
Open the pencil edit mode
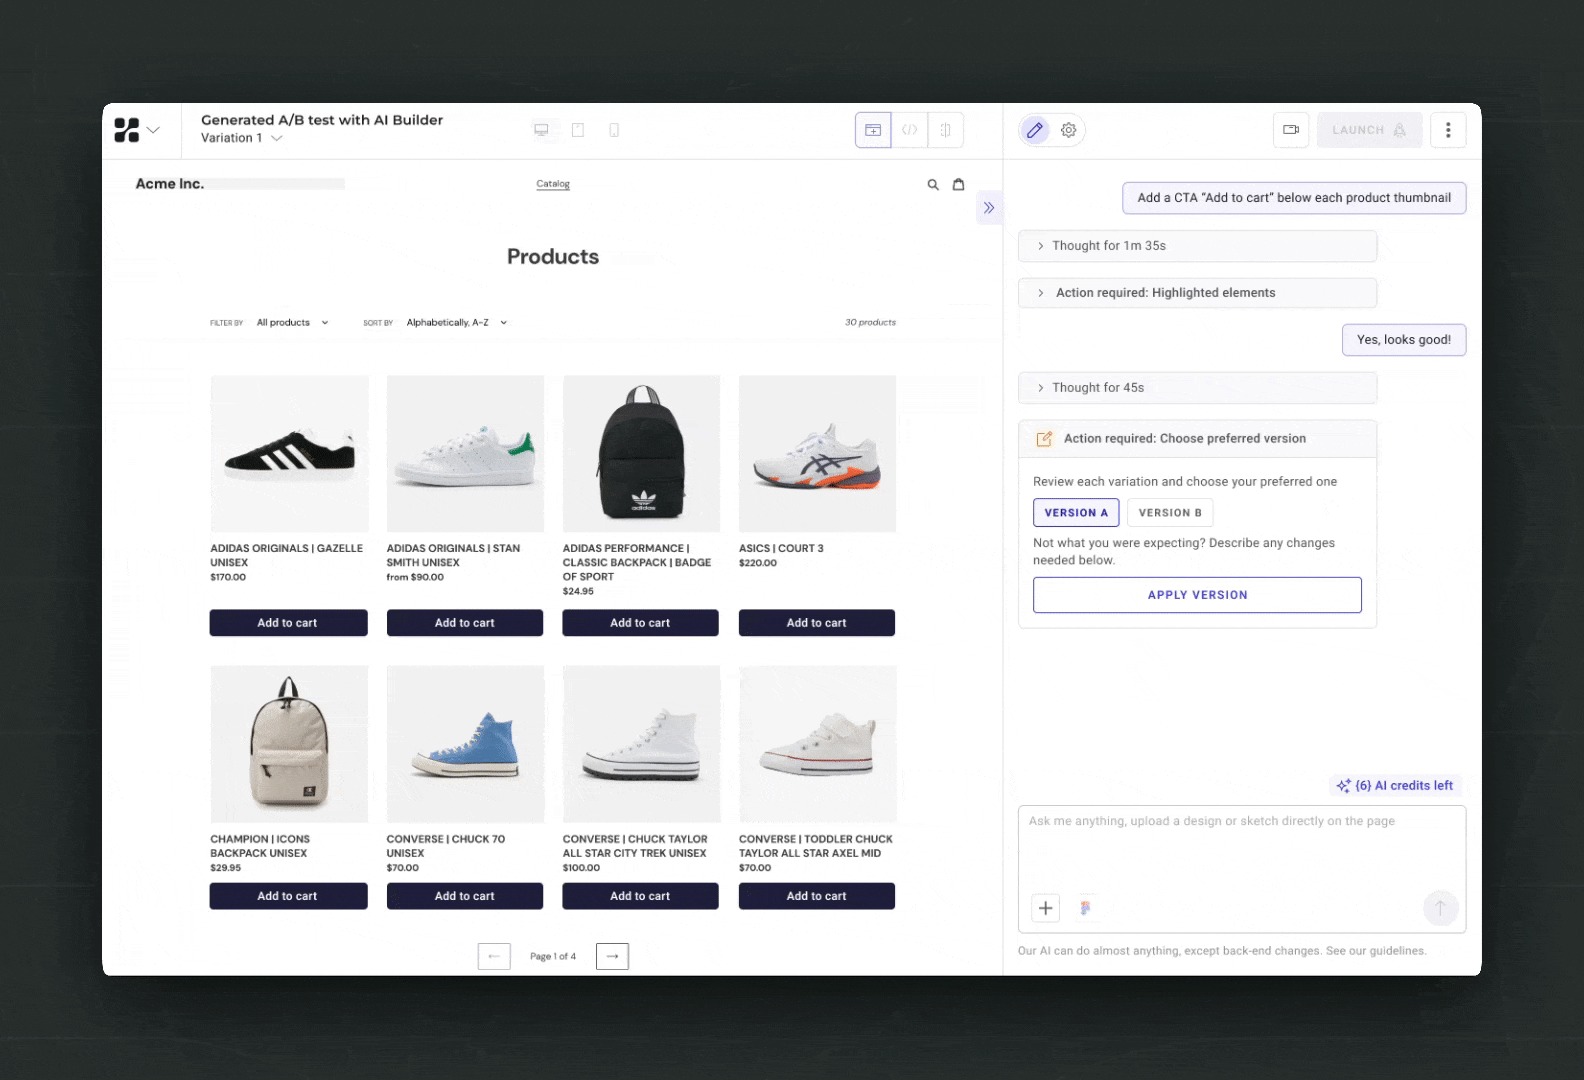click(x=1035, y=130)
